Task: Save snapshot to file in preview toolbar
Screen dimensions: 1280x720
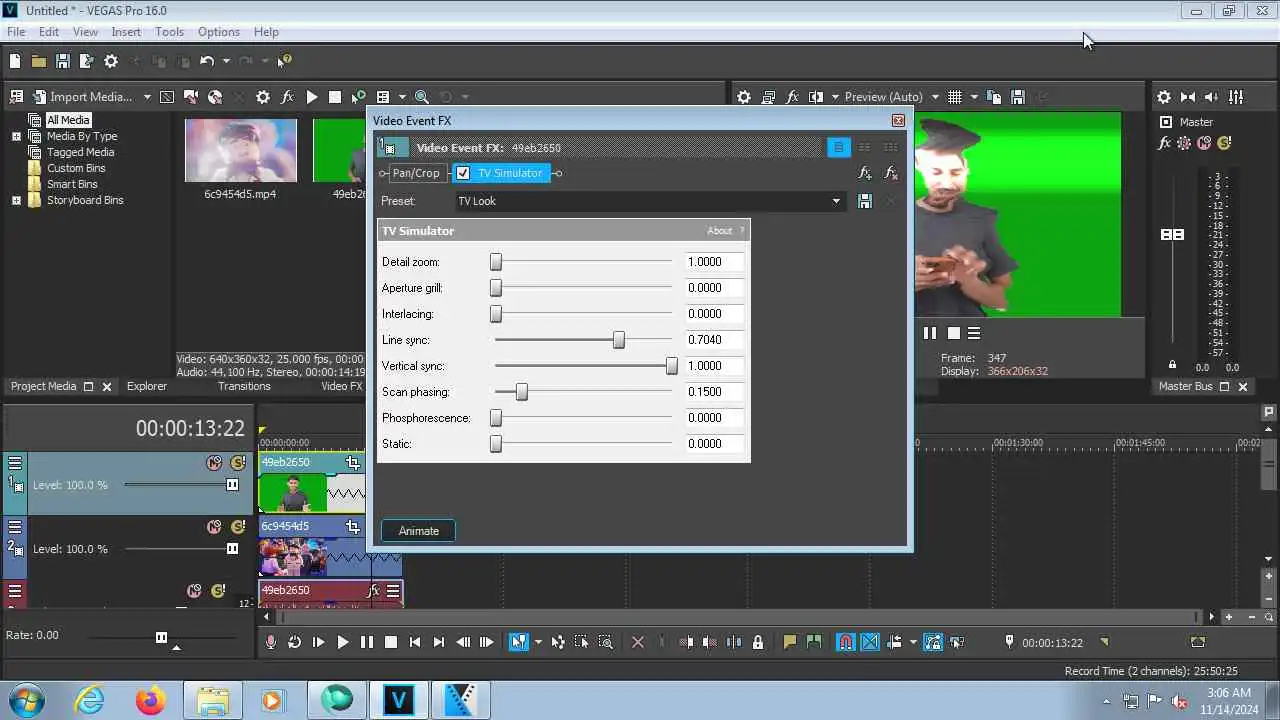Action: [1018, 97]
